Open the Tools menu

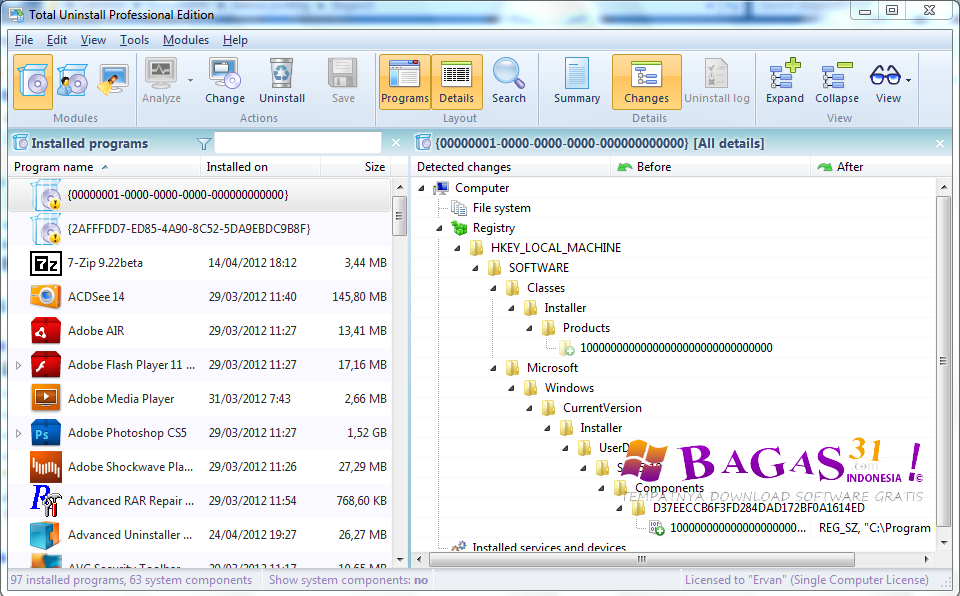click(x=134, y=40)
